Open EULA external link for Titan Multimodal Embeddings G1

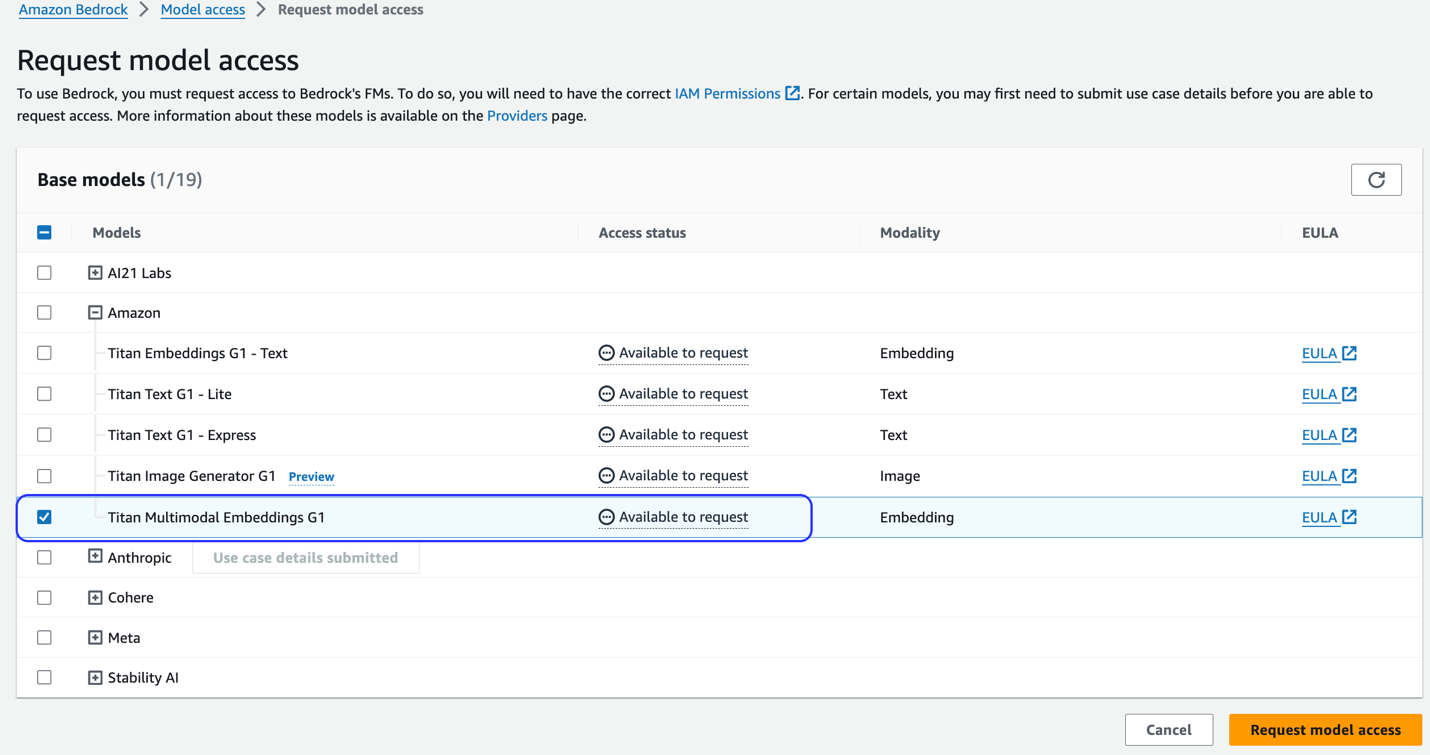[x=1349, y=517]
